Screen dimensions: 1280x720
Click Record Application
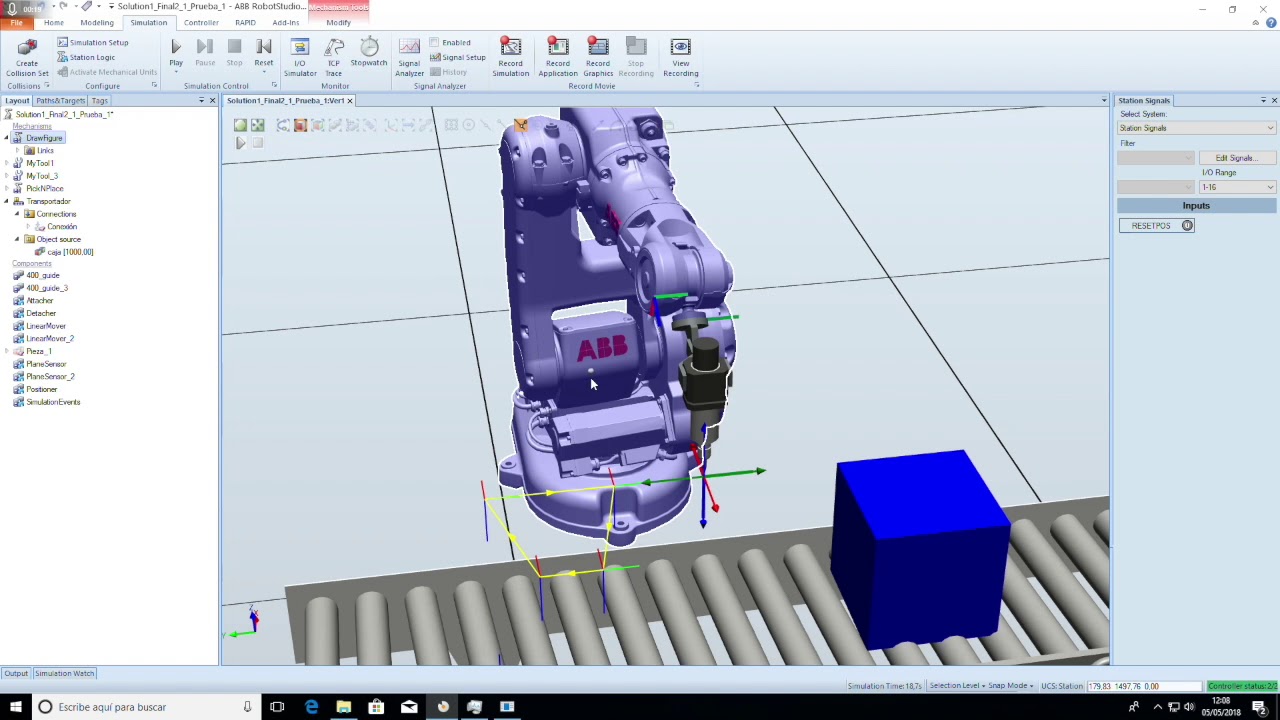[x=558, y=58]
